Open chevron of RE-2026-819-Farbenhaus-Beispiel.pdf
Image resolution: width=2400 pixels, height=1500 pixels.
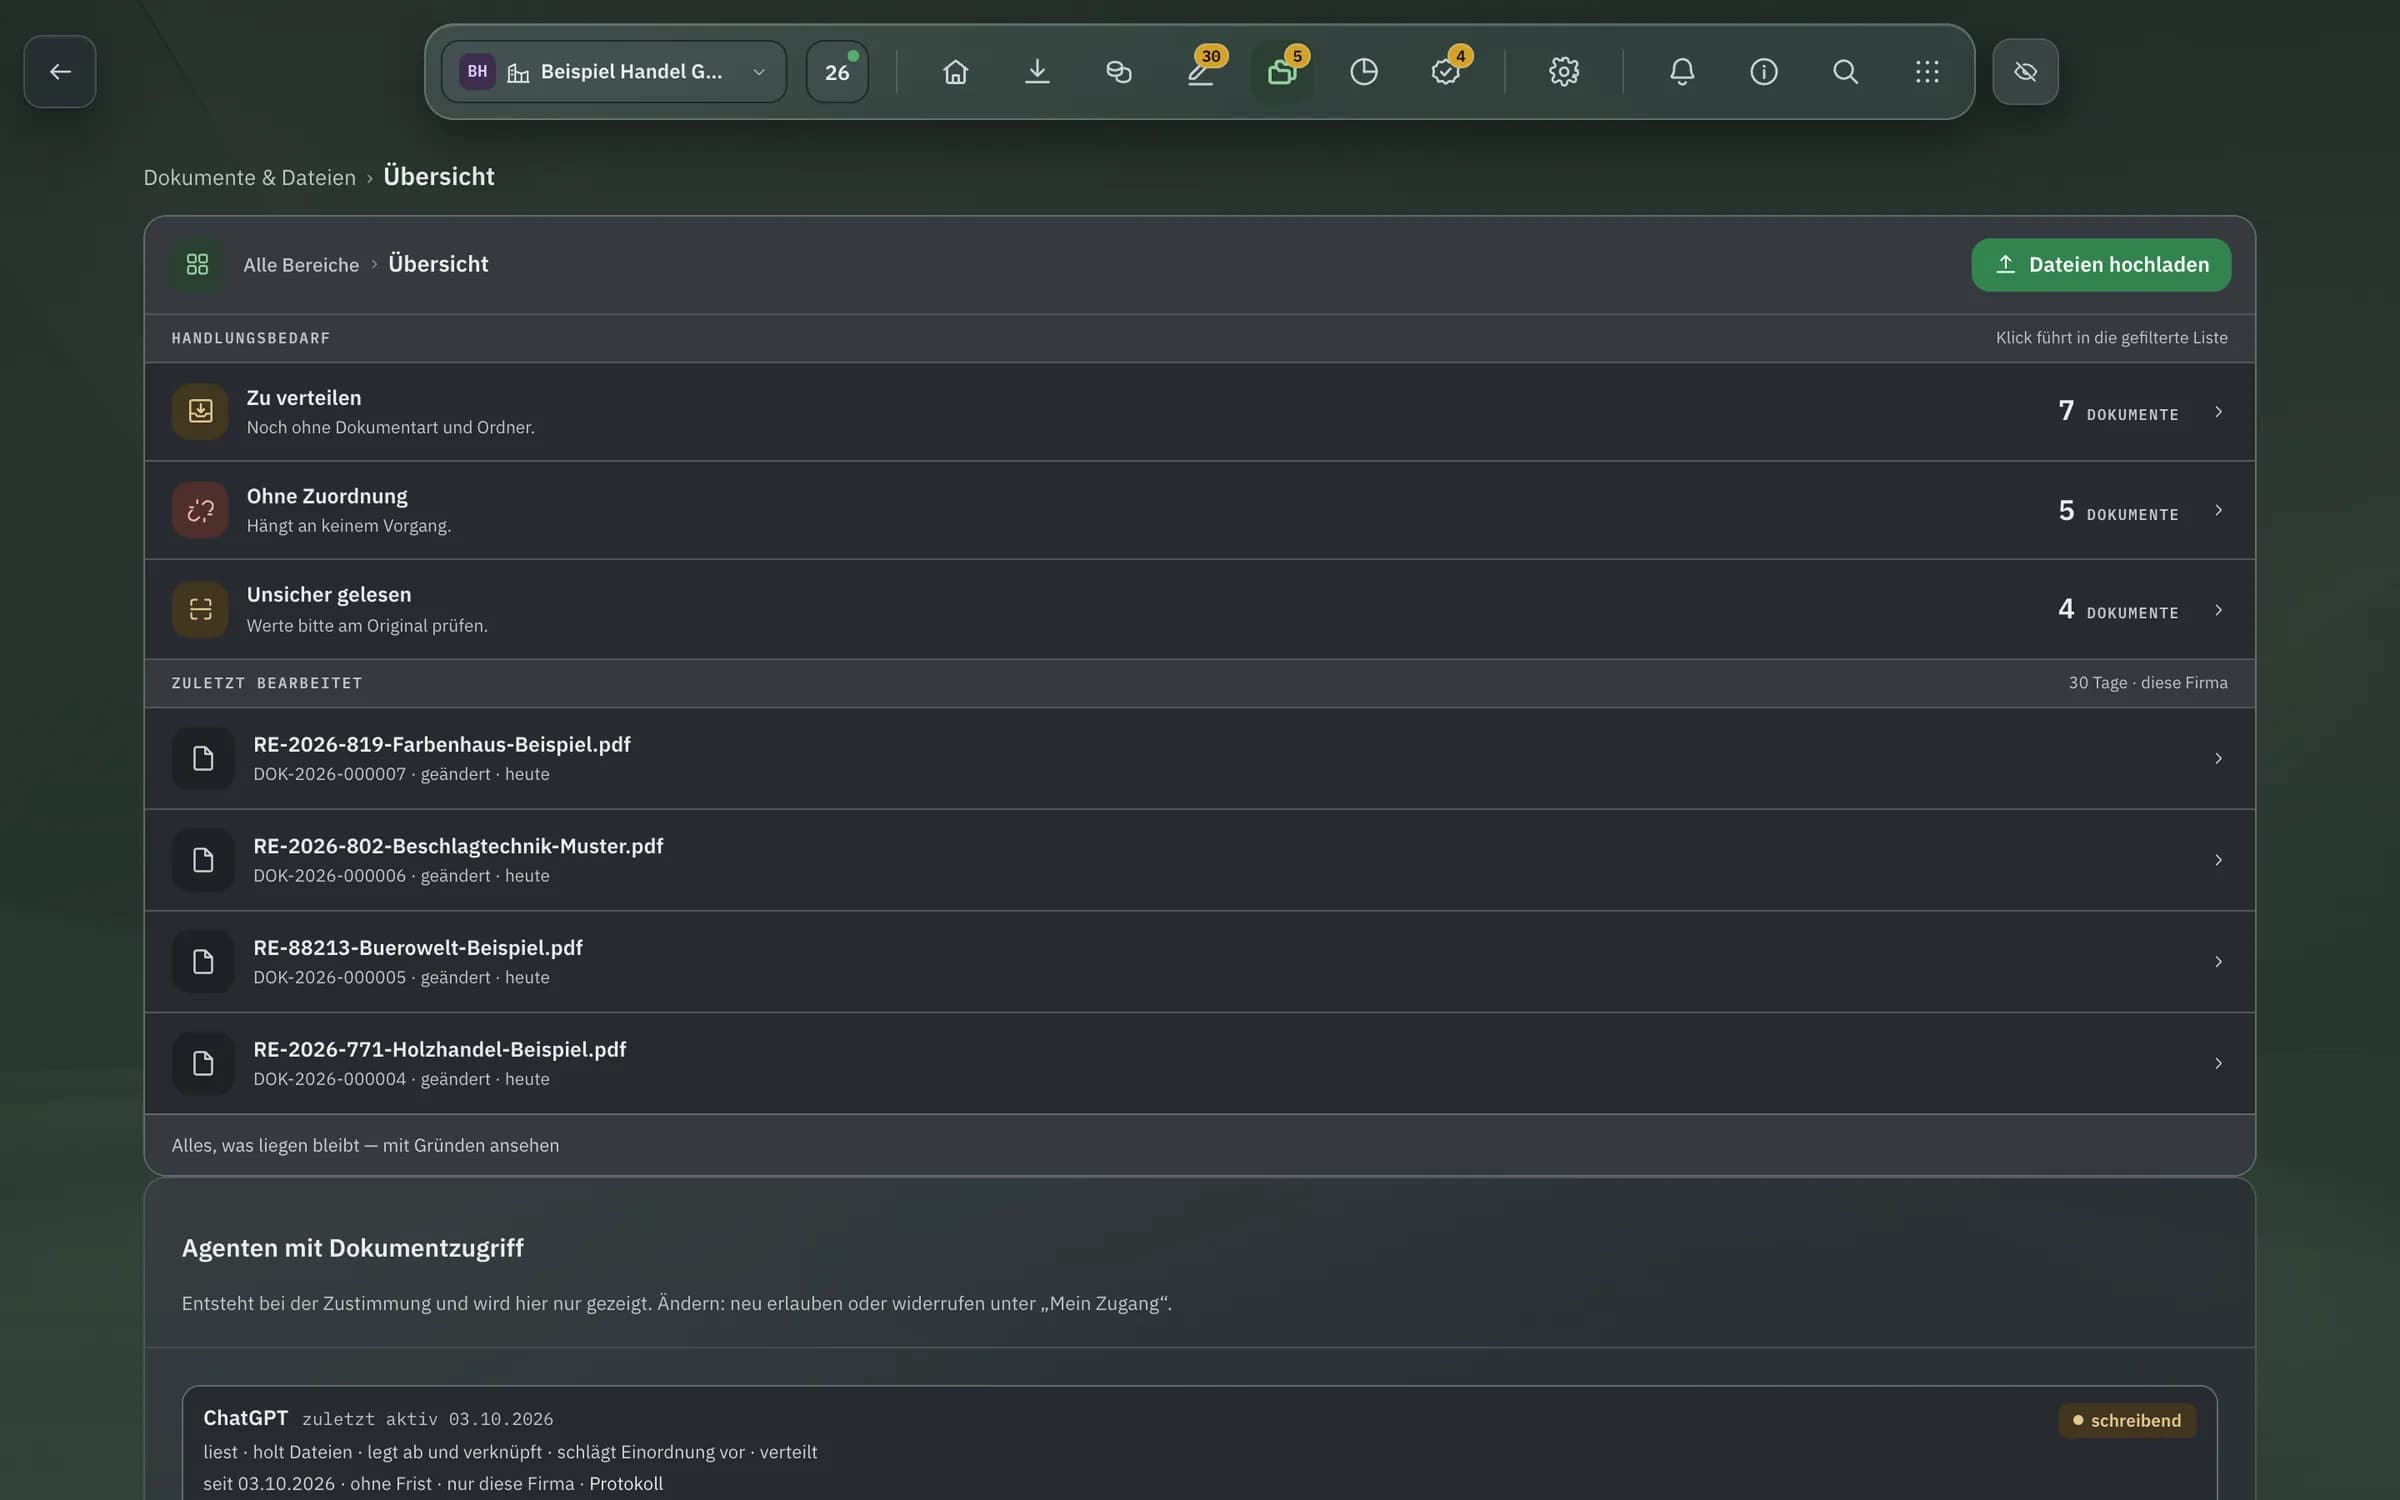click(2218, 758)
